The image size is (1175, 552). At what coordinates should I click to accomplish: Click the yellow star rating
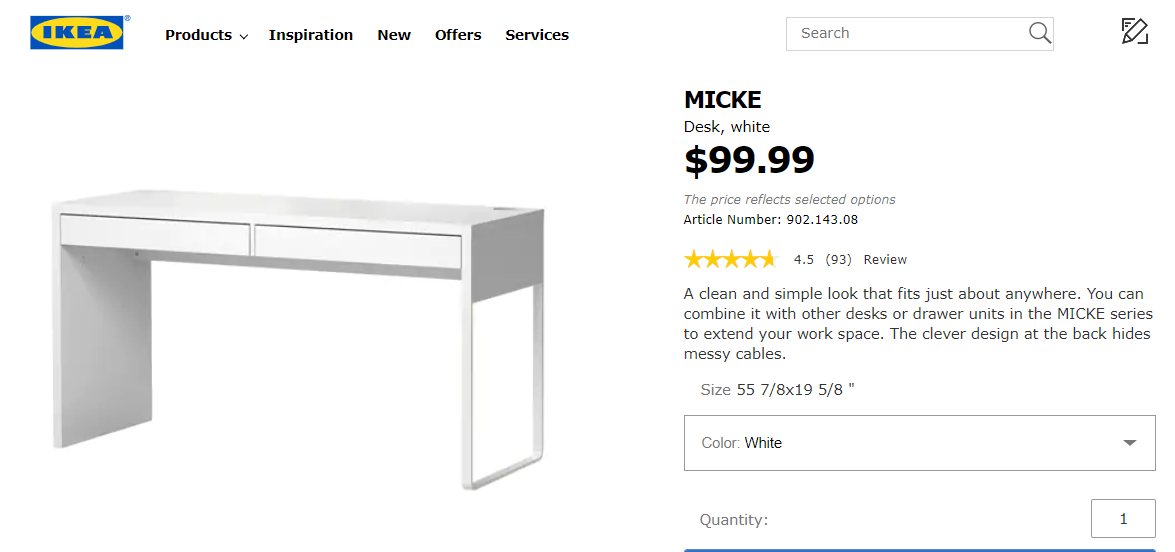(x=730, y=260)
